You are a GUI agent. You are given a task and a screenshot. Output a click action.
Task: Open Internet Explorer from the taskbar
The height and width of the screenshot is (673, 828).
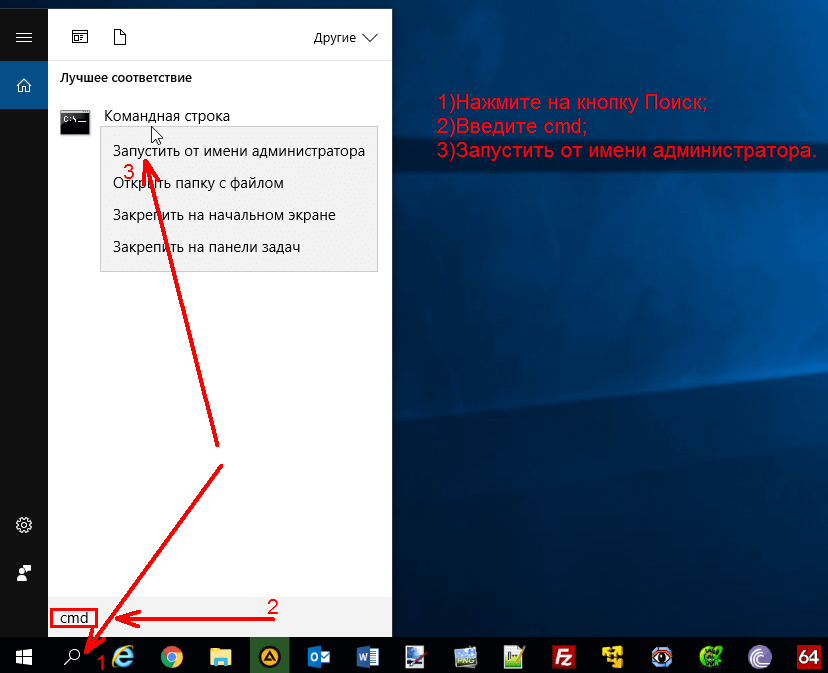coord(124,656)
